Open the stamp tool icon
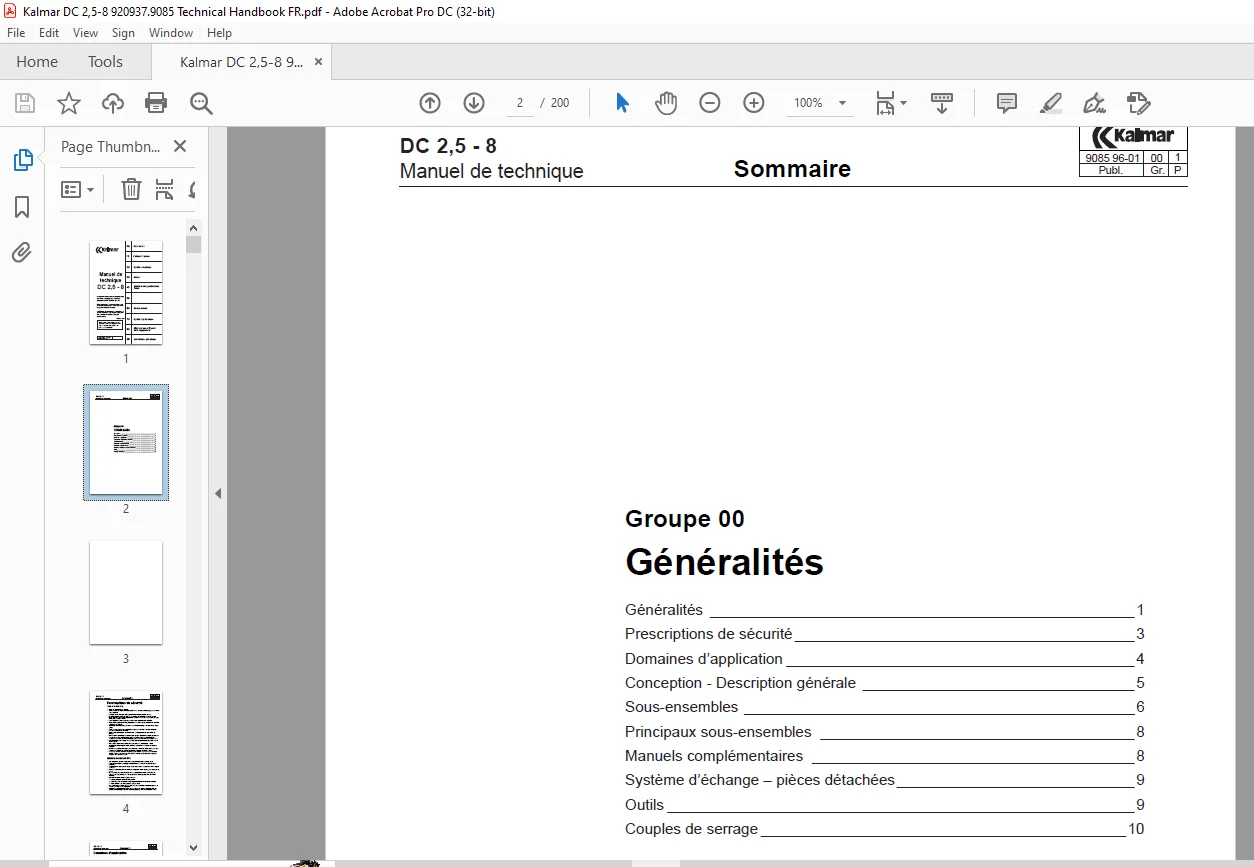The width and height of the screenshot is (1254, 867). 1139,103
